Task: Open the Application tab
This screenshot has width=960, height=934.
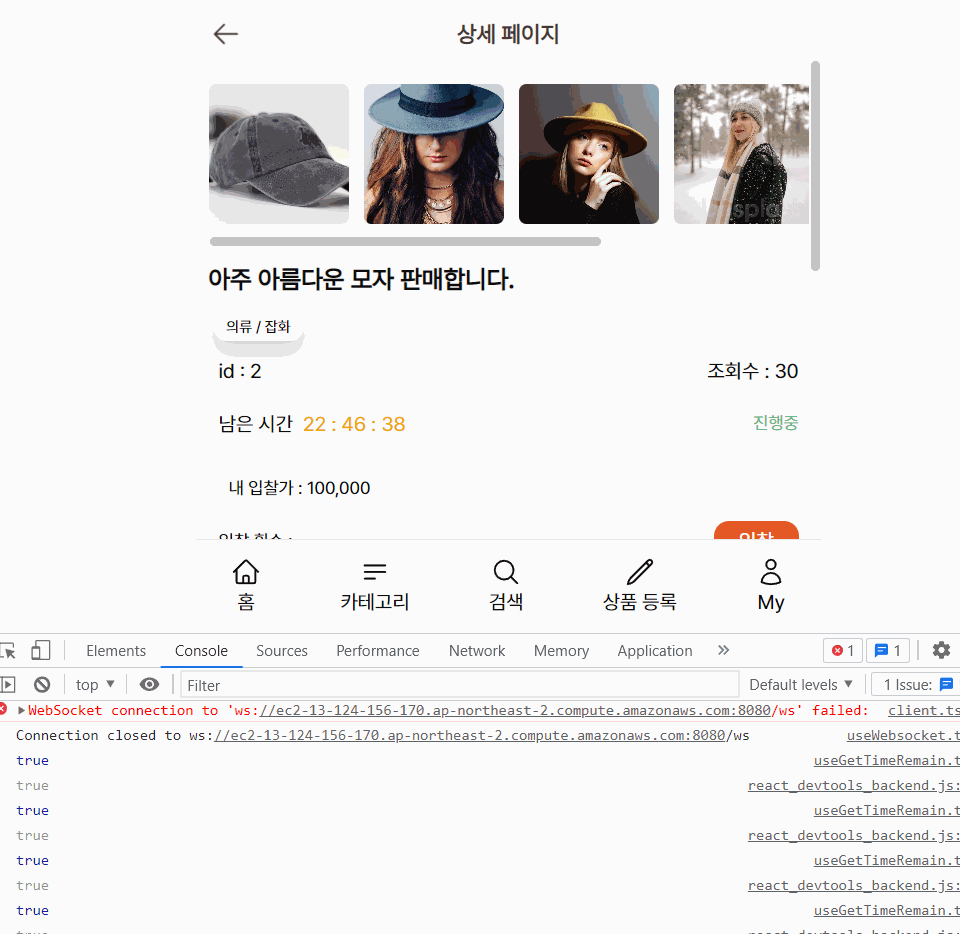Action: pos(654,651)
